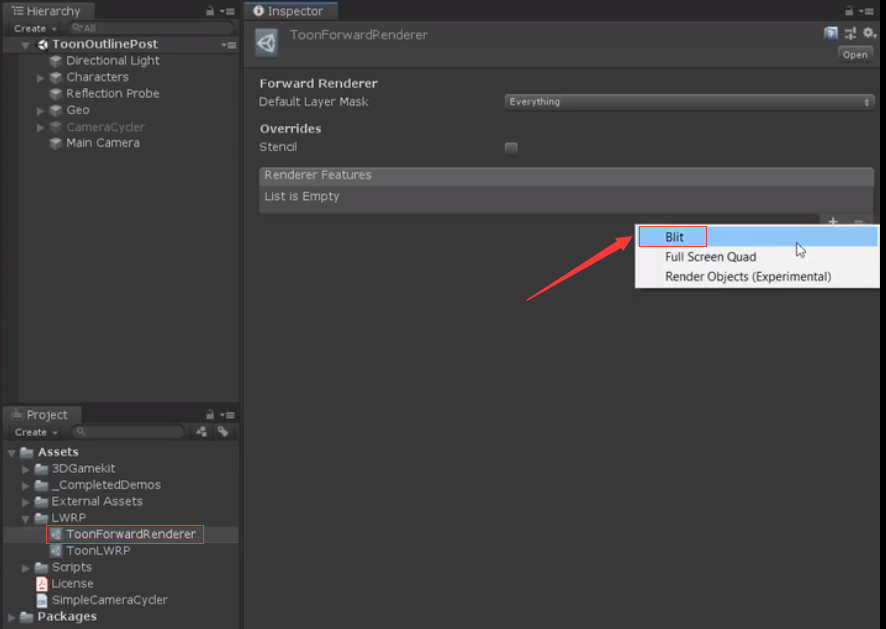Open the inspector settings gear icon

[870, 33]
